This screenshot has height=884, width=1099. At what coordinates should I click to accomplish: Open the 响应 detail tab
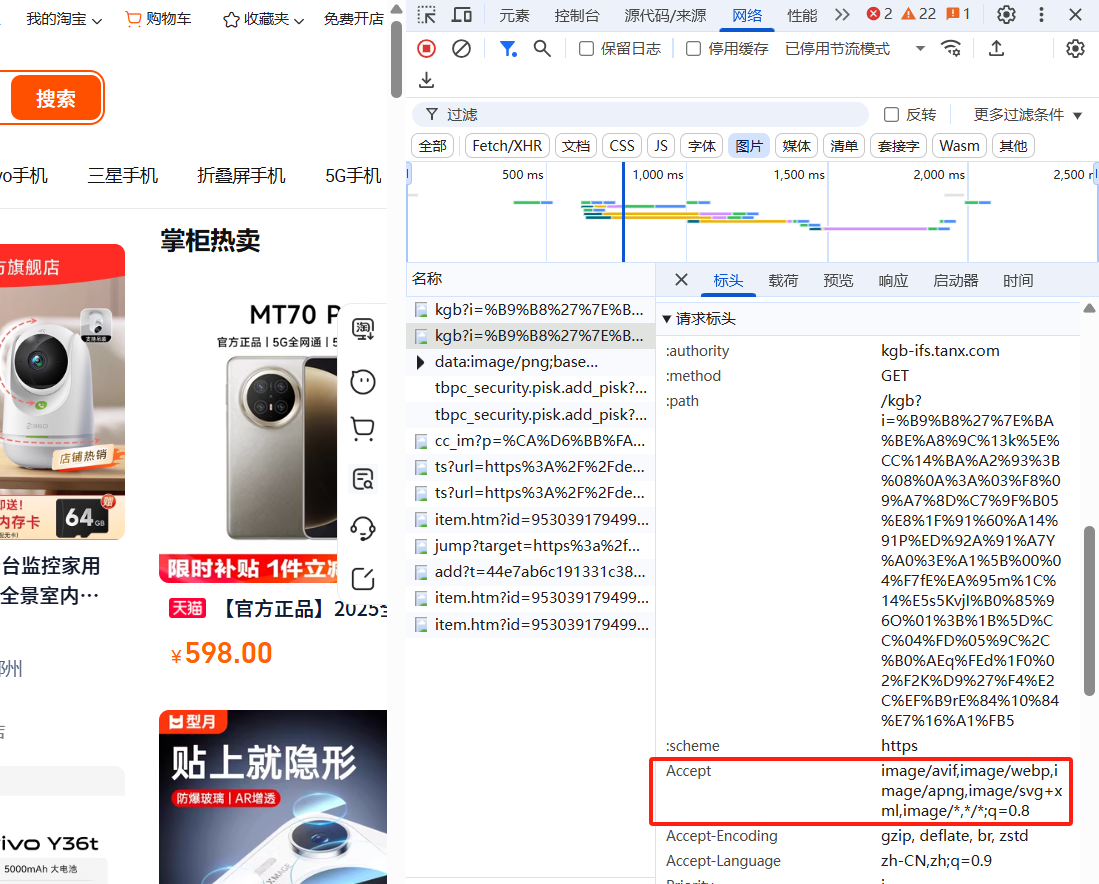[893, 280]
